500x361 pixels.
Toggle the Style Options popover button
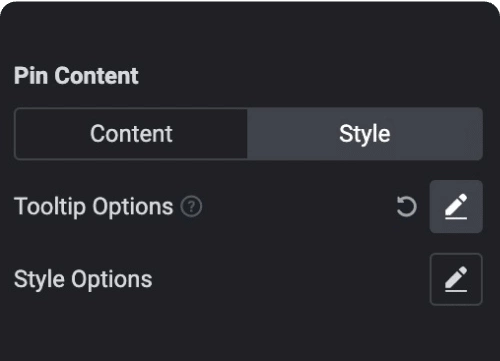click(x=456, y=279)
